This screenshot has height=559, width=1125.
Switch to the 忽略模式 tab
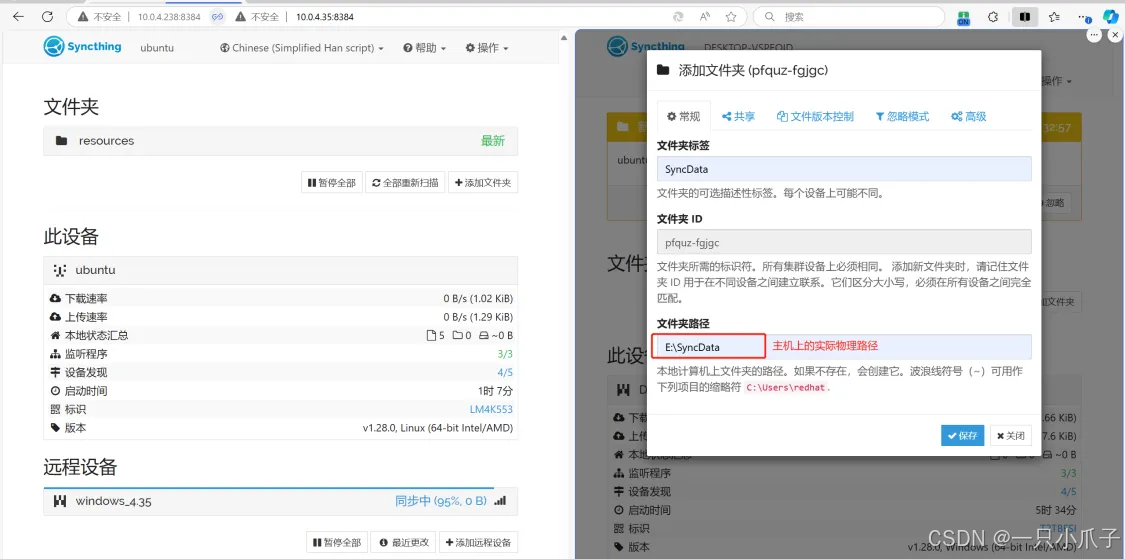902,116
